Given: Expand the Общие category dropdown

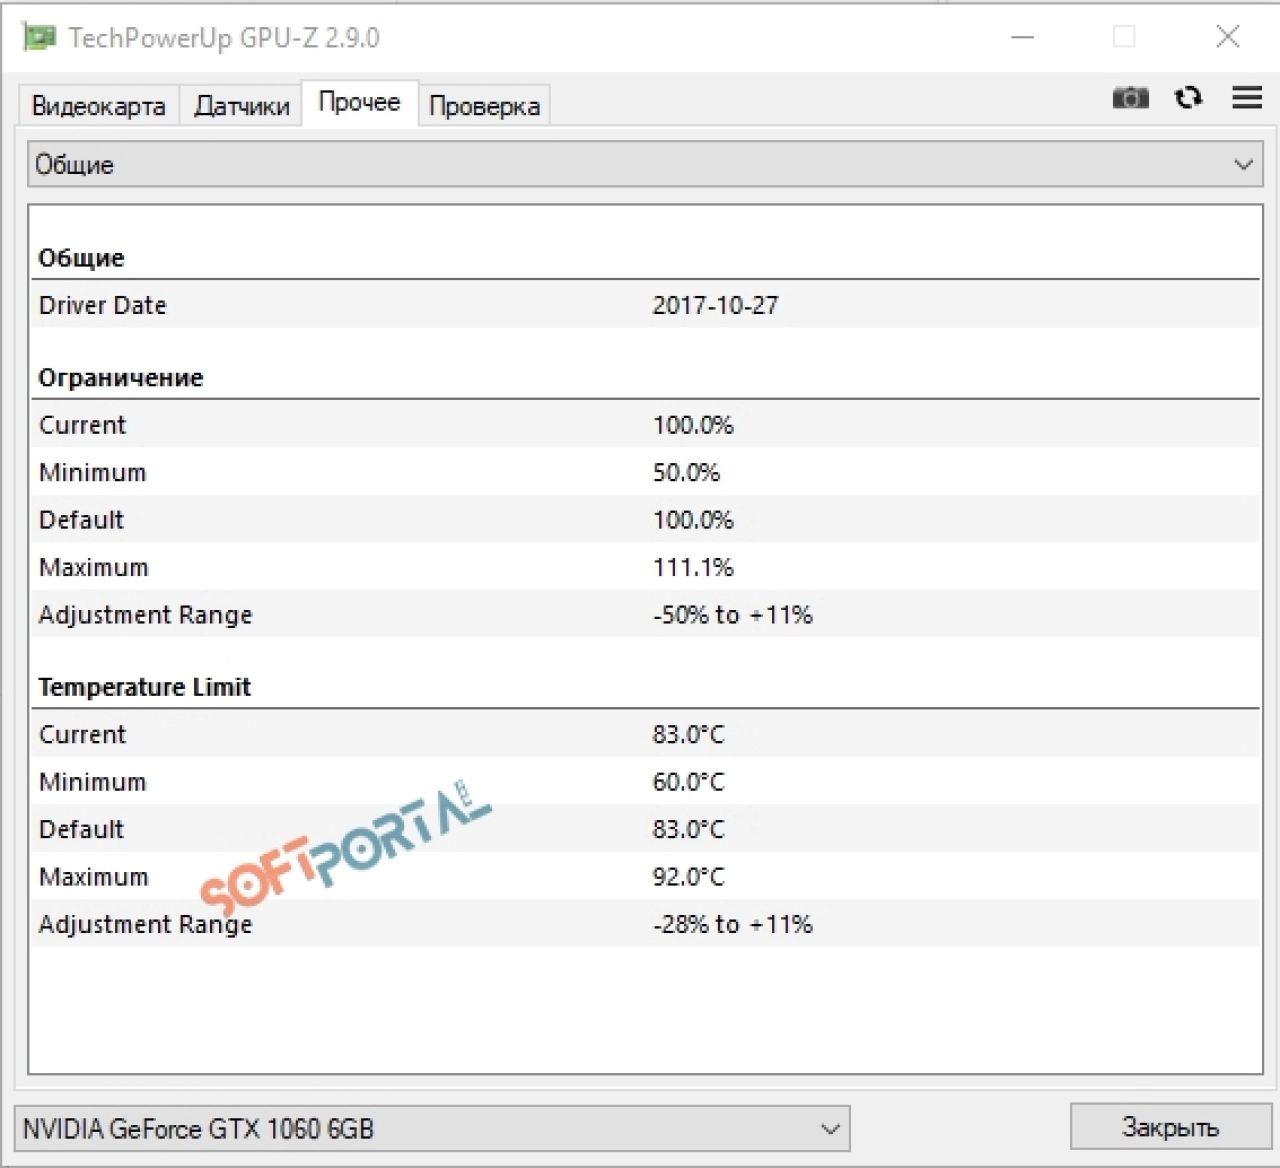Looking at the screenshot, I should point(645,164).
